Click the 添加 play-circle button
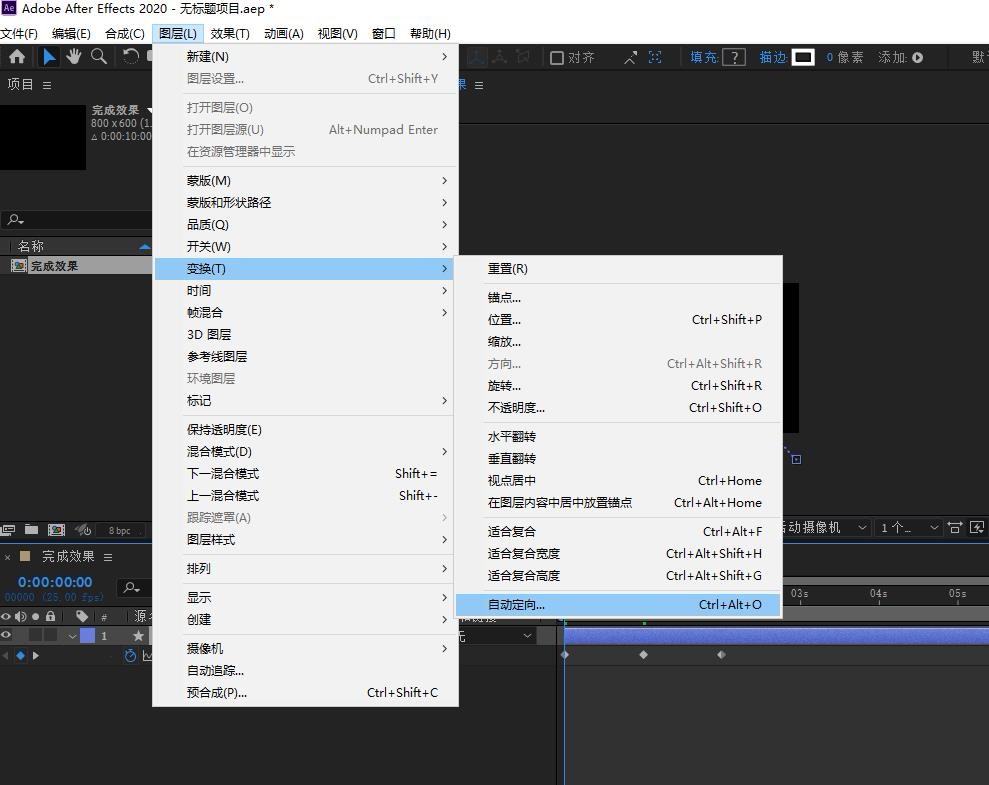 pyautogui.click(x=918, y=57)
